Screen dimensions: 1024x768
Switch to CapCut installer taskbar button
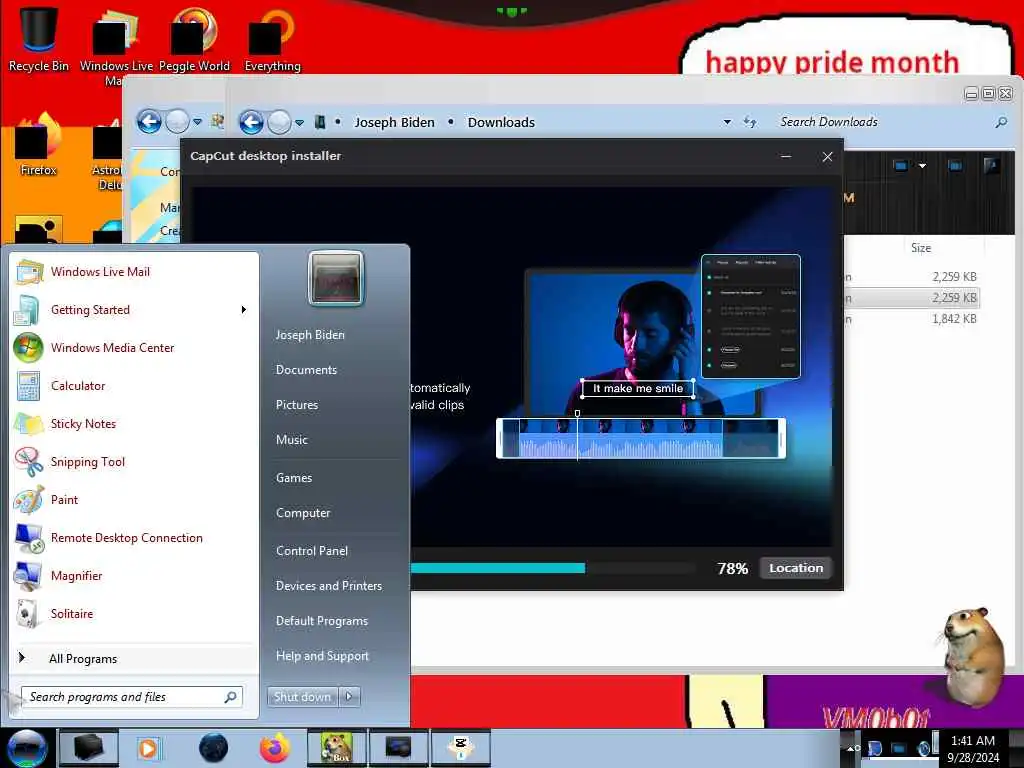pyautogui.click(x=460, y=748)
